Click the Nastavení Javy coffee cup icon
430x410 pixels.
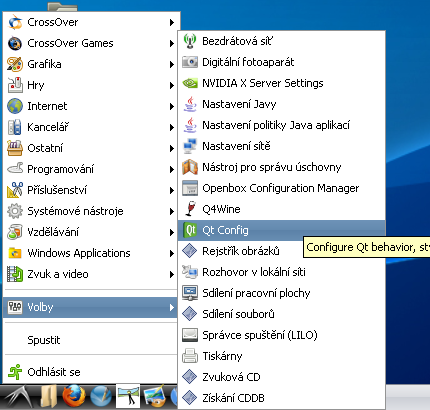pos(190,104)
